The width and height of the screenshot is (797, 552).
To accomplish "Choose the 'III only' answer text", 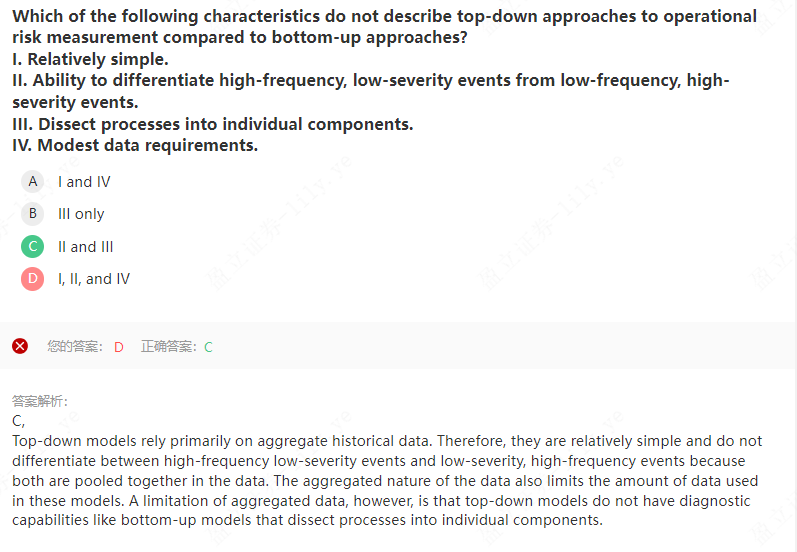I will click(81, 214).
